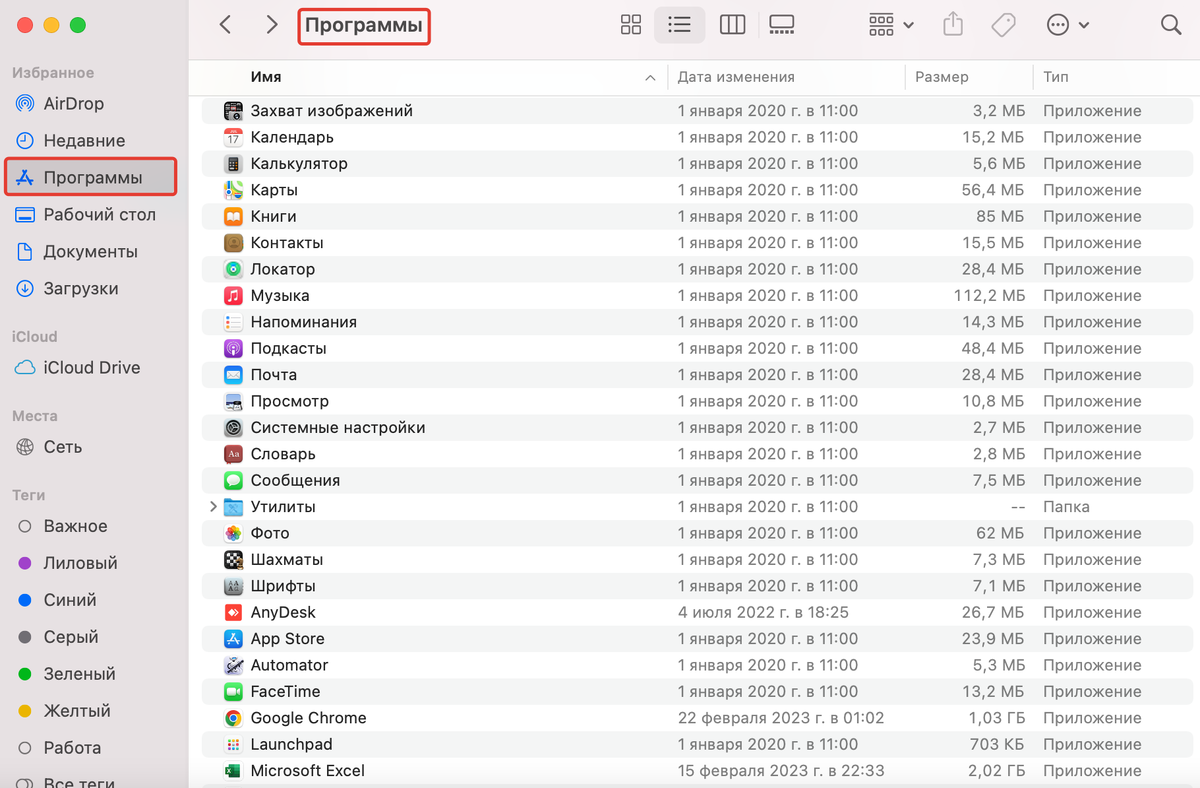Toggle sort direction arrow in Имя column
Image resolution: width=1200 pixels, height=788 pixels.
(650, 77)
